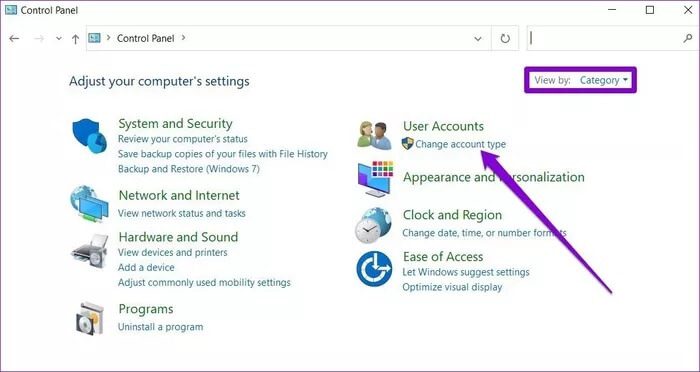The image size is (700, 372).
Task: Click Uninstall a program
Action: 160,327
